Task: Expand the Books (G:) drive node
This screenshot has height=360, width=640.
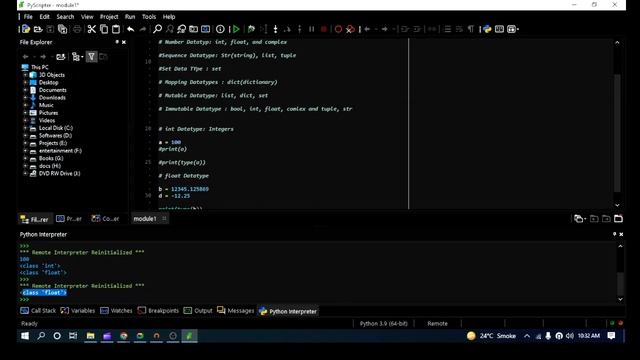Action: click(x=25, y=158)
